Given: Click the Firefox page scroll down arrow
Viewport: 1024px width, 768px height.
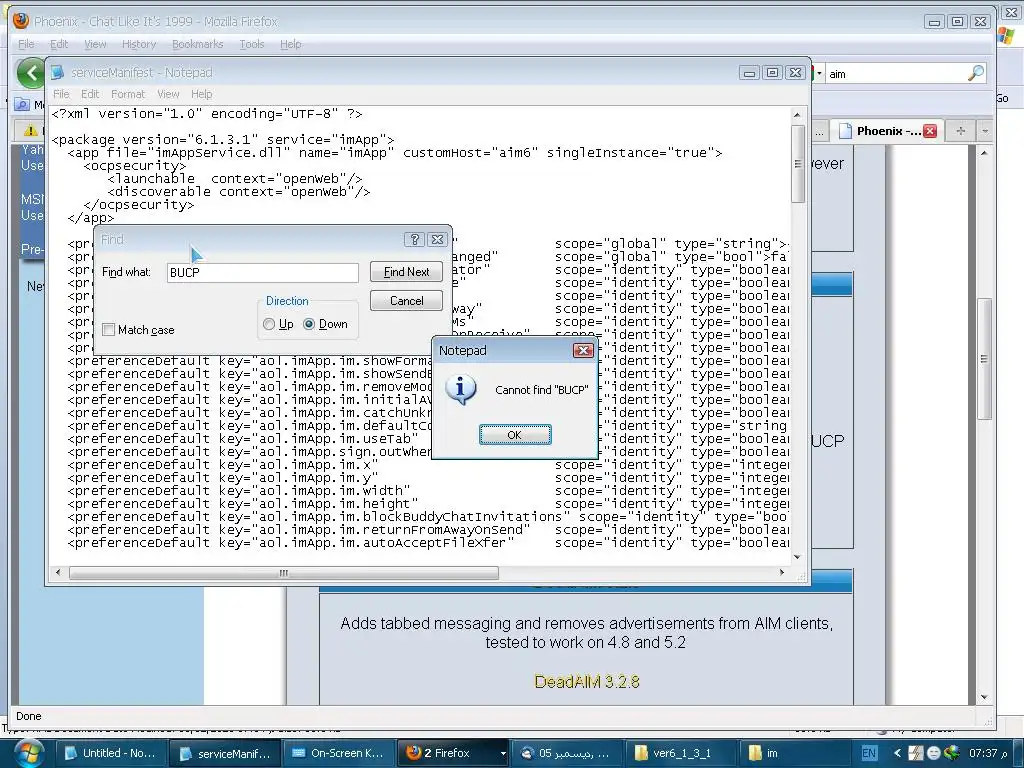Looking at the screenshot, I should 984,697.
